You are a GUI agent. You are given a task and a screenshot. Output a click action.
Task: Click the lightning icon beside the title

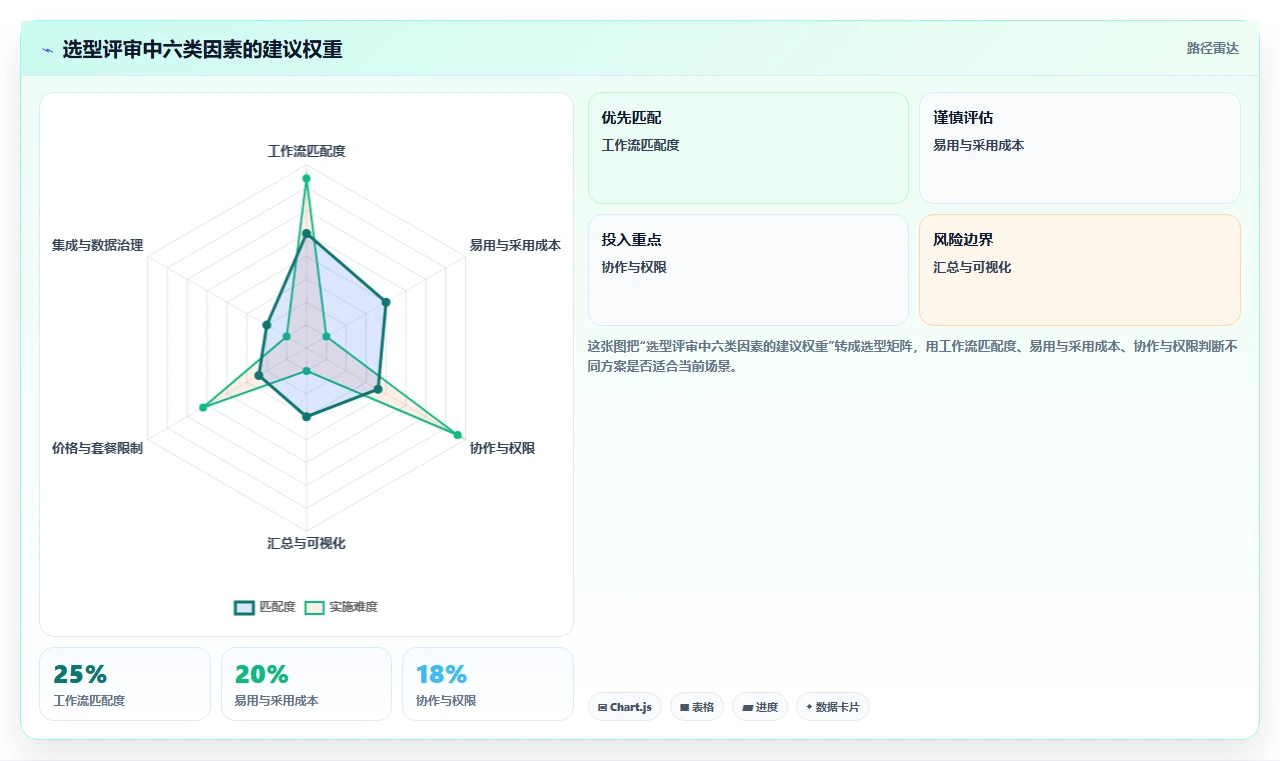[x=47, y=49]
